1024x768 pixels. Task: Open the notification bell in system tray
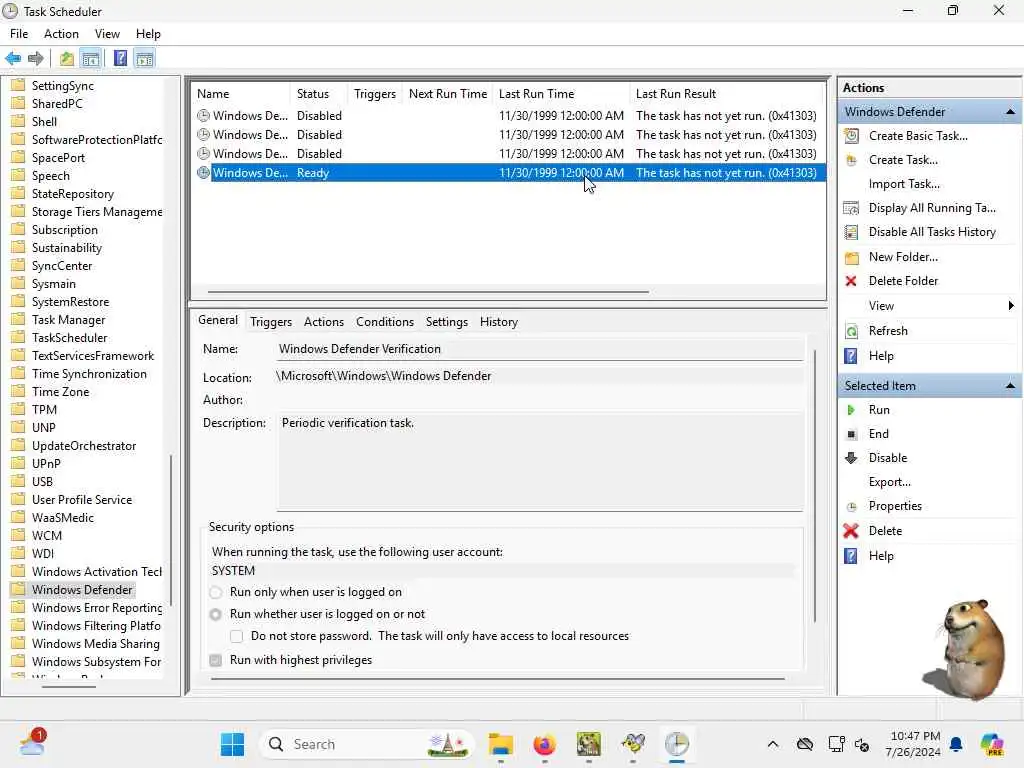pos(956,744)
